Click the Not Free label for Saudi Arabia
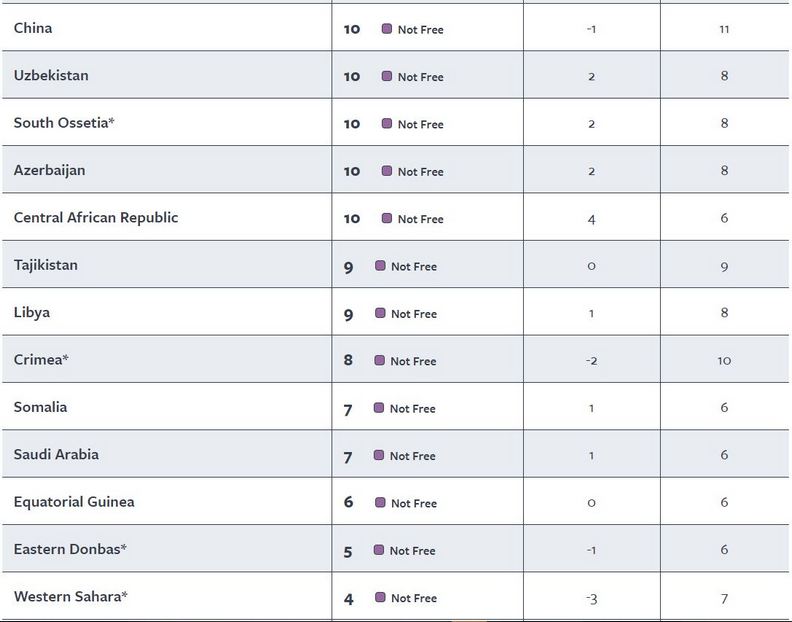This screenshot has height=622, width=792. (x=413, y=456)
